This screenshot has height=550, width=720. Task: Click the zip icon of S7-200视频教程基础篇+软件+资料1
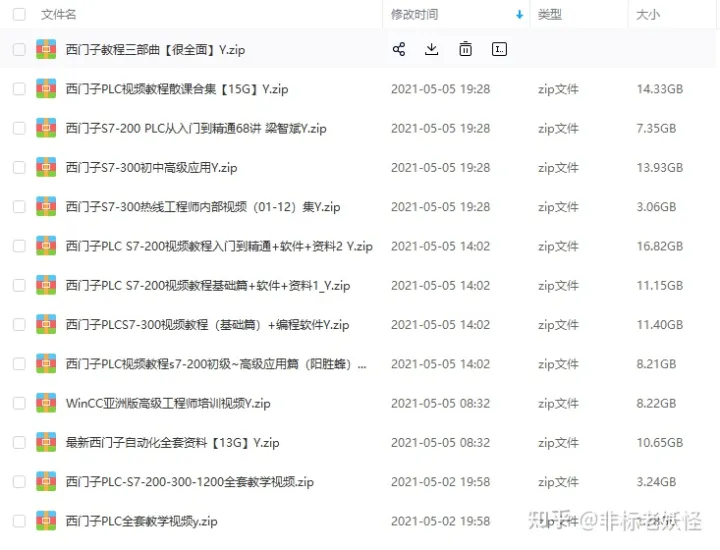click(x=46, y=285)
